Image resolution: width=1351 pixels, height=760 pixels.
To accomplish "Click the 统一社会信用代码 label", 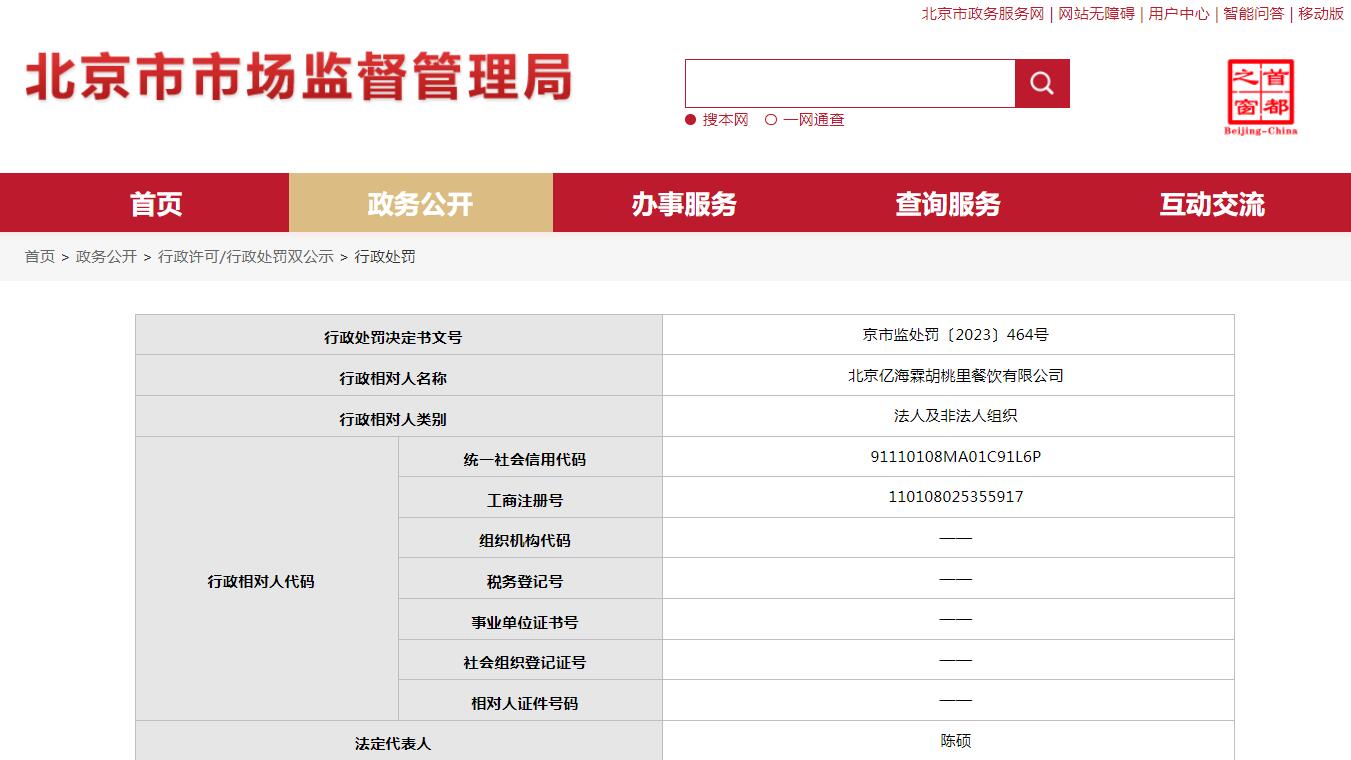I will (524, 460).
